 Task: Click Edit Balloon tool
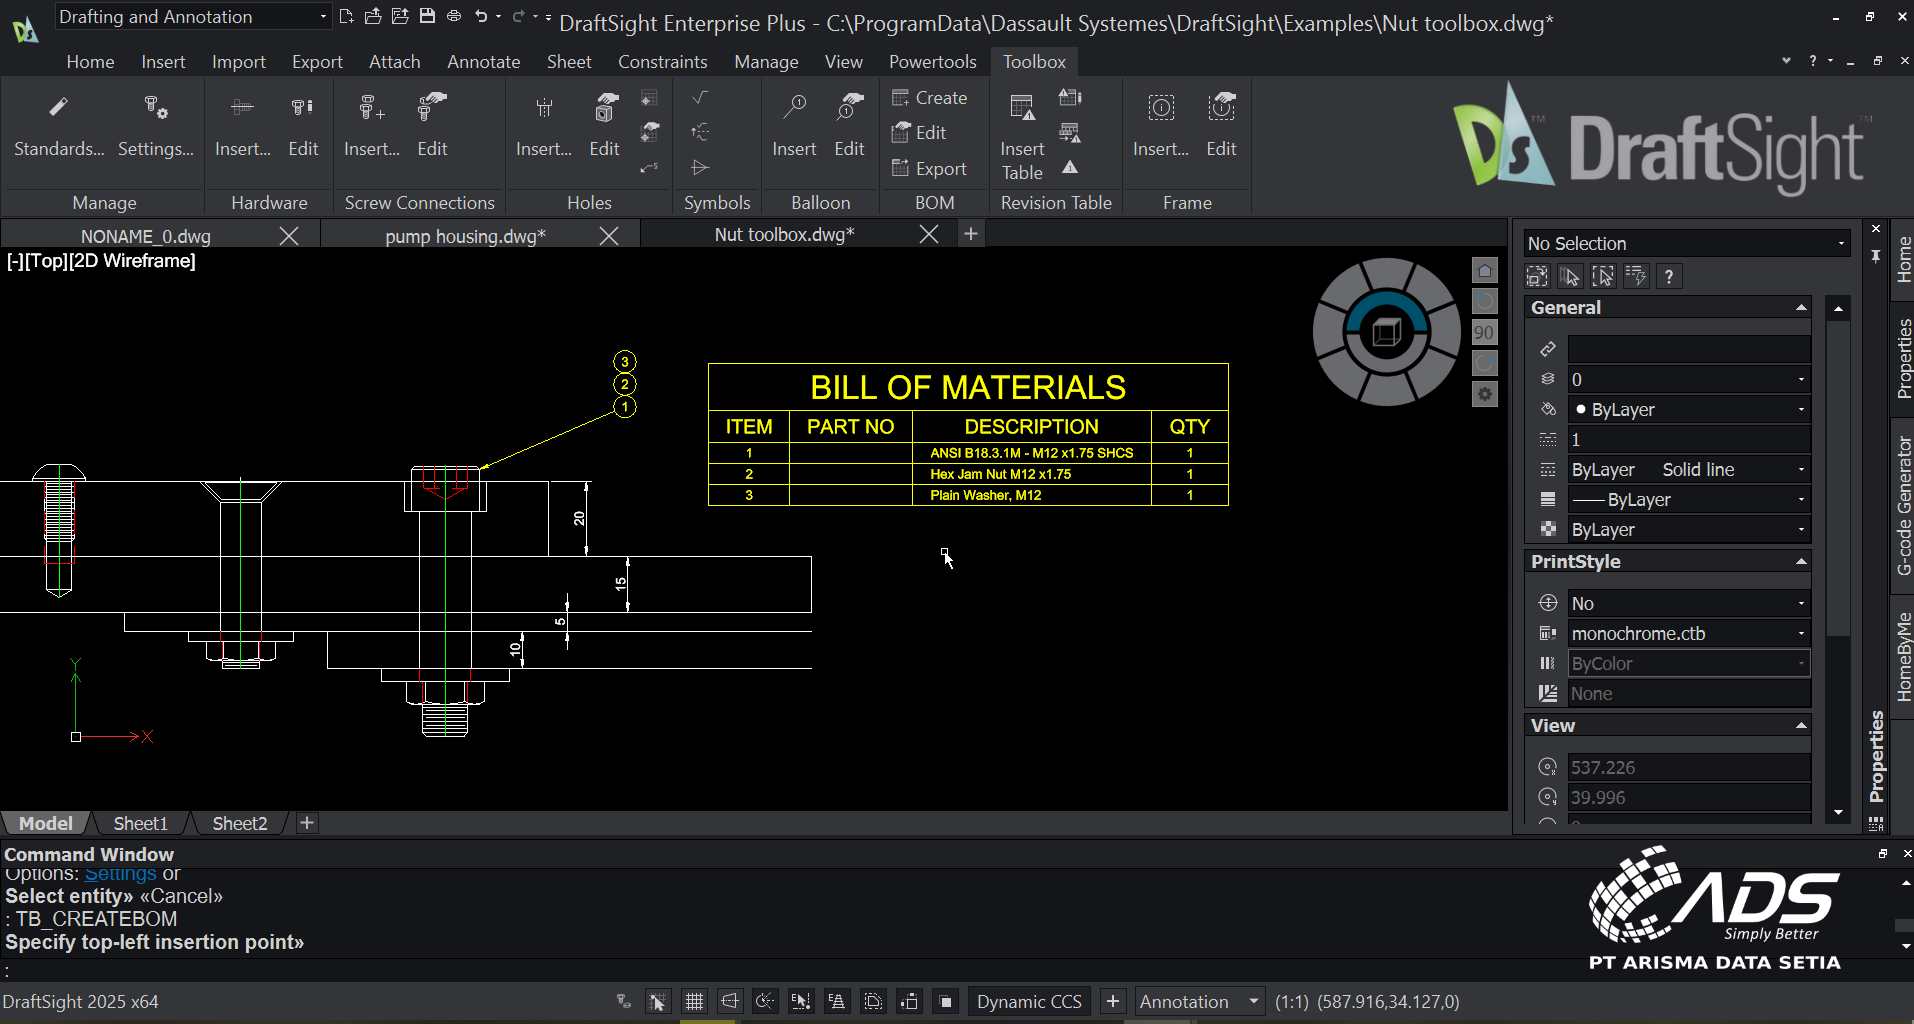pyautogui.click(x=849, y=126)
